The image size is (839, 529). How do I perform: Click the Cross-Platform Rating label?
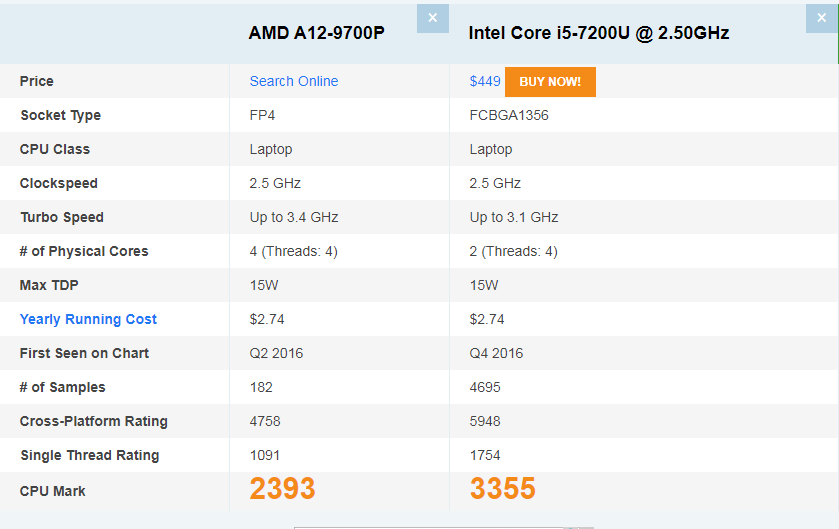point(94,421)
